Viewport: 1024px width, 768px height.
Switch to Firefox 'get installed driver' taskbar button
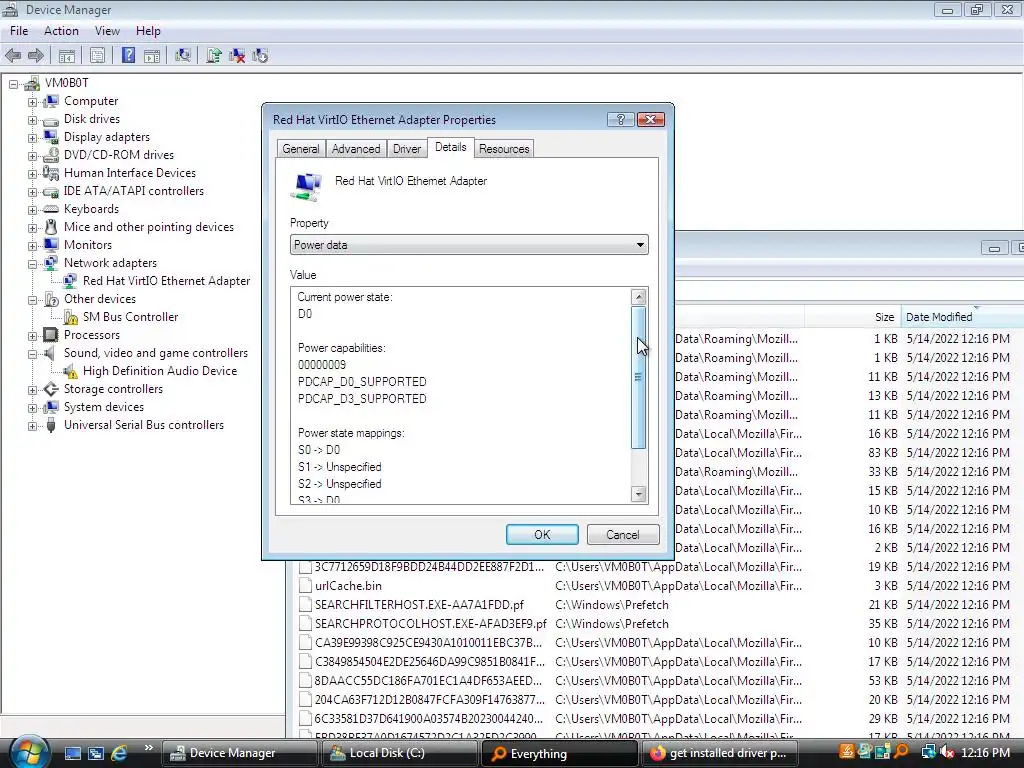[x=718, y=753]
